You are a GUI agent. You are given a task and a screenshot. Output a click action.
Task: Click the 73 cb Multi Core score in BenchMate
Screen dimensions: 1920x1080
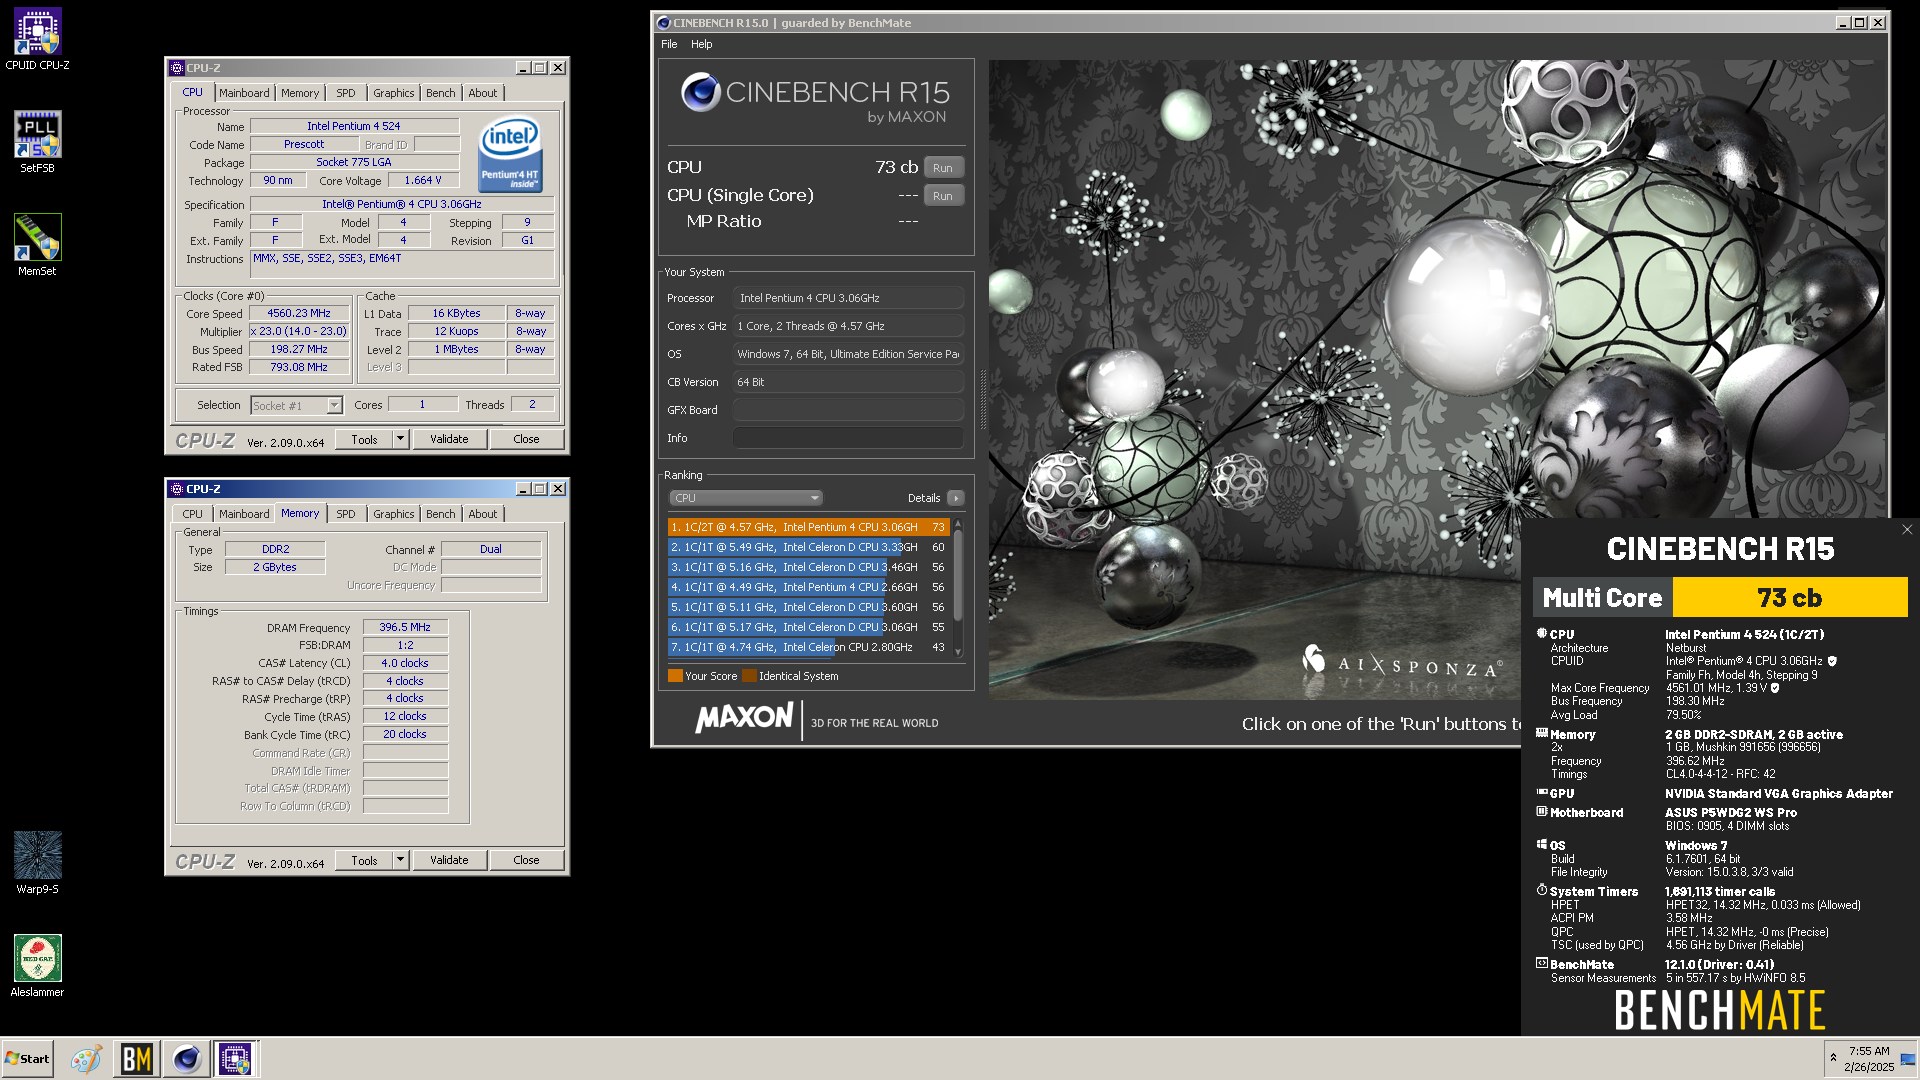pyautogui.click(x=1790, y=598)
